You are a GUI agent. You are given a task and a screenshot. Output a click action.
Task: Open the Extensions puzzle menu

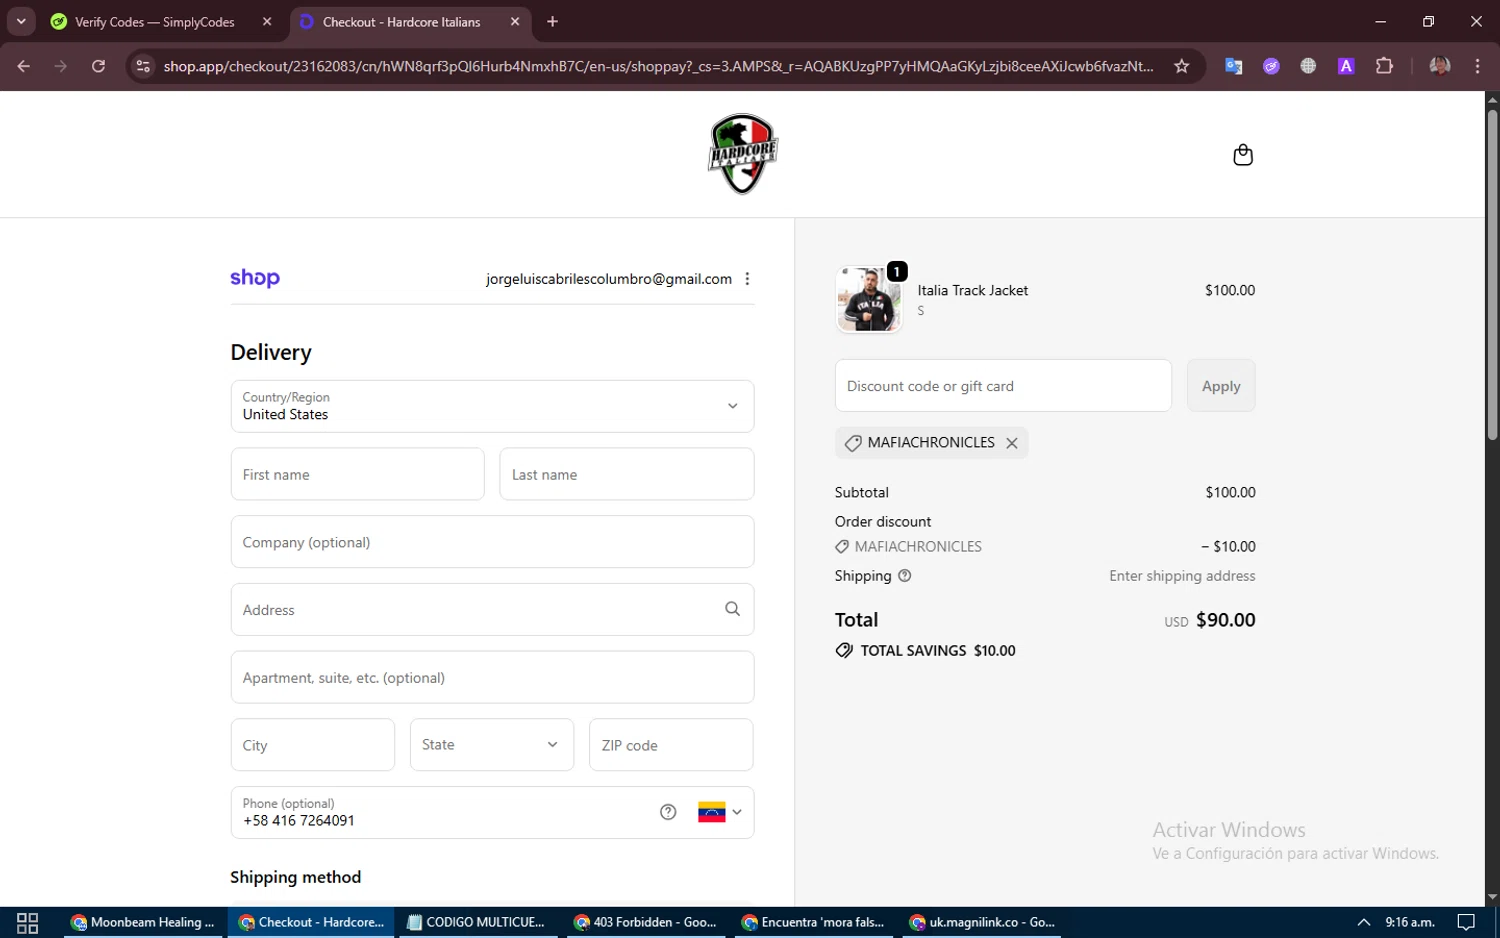coord(1384,66)
